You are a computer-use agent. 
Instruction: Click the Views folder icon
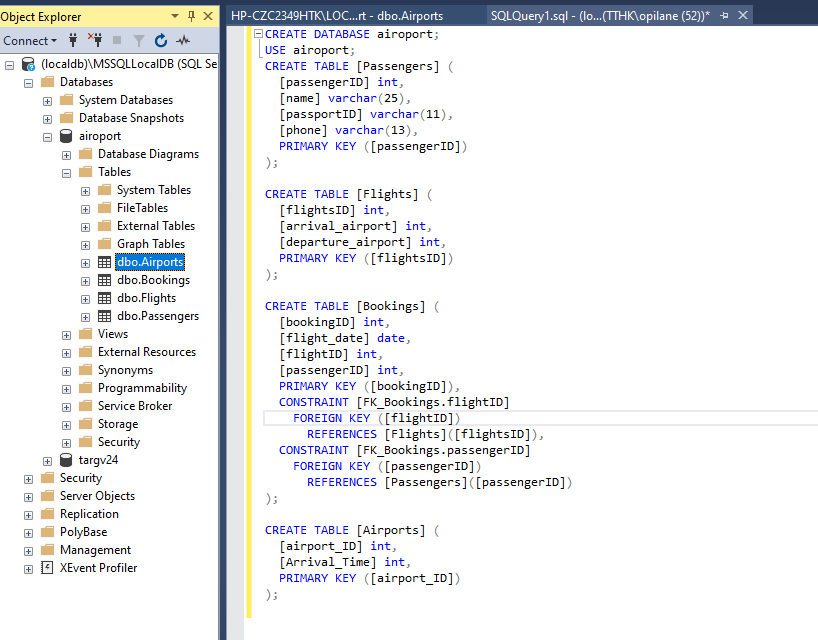(x=86, y=334)
